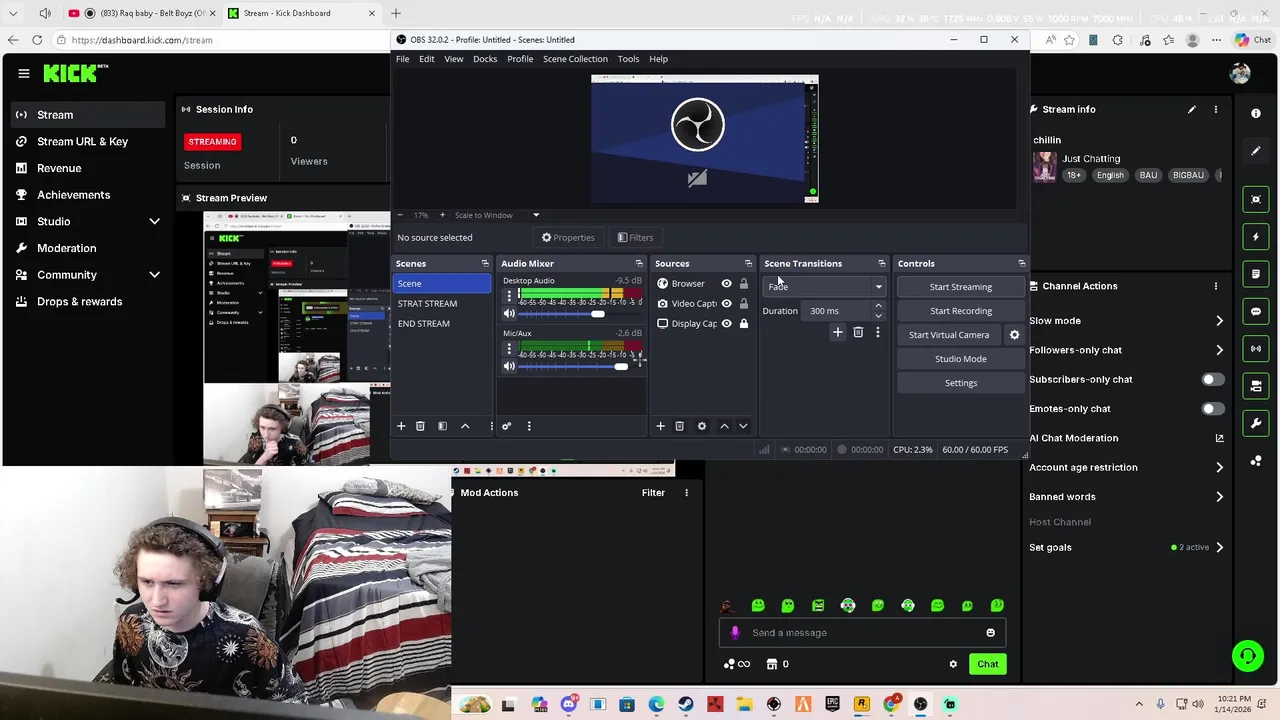Open OBS Settings button
The width and height of the screenshot is (1280, 720).
961,383
